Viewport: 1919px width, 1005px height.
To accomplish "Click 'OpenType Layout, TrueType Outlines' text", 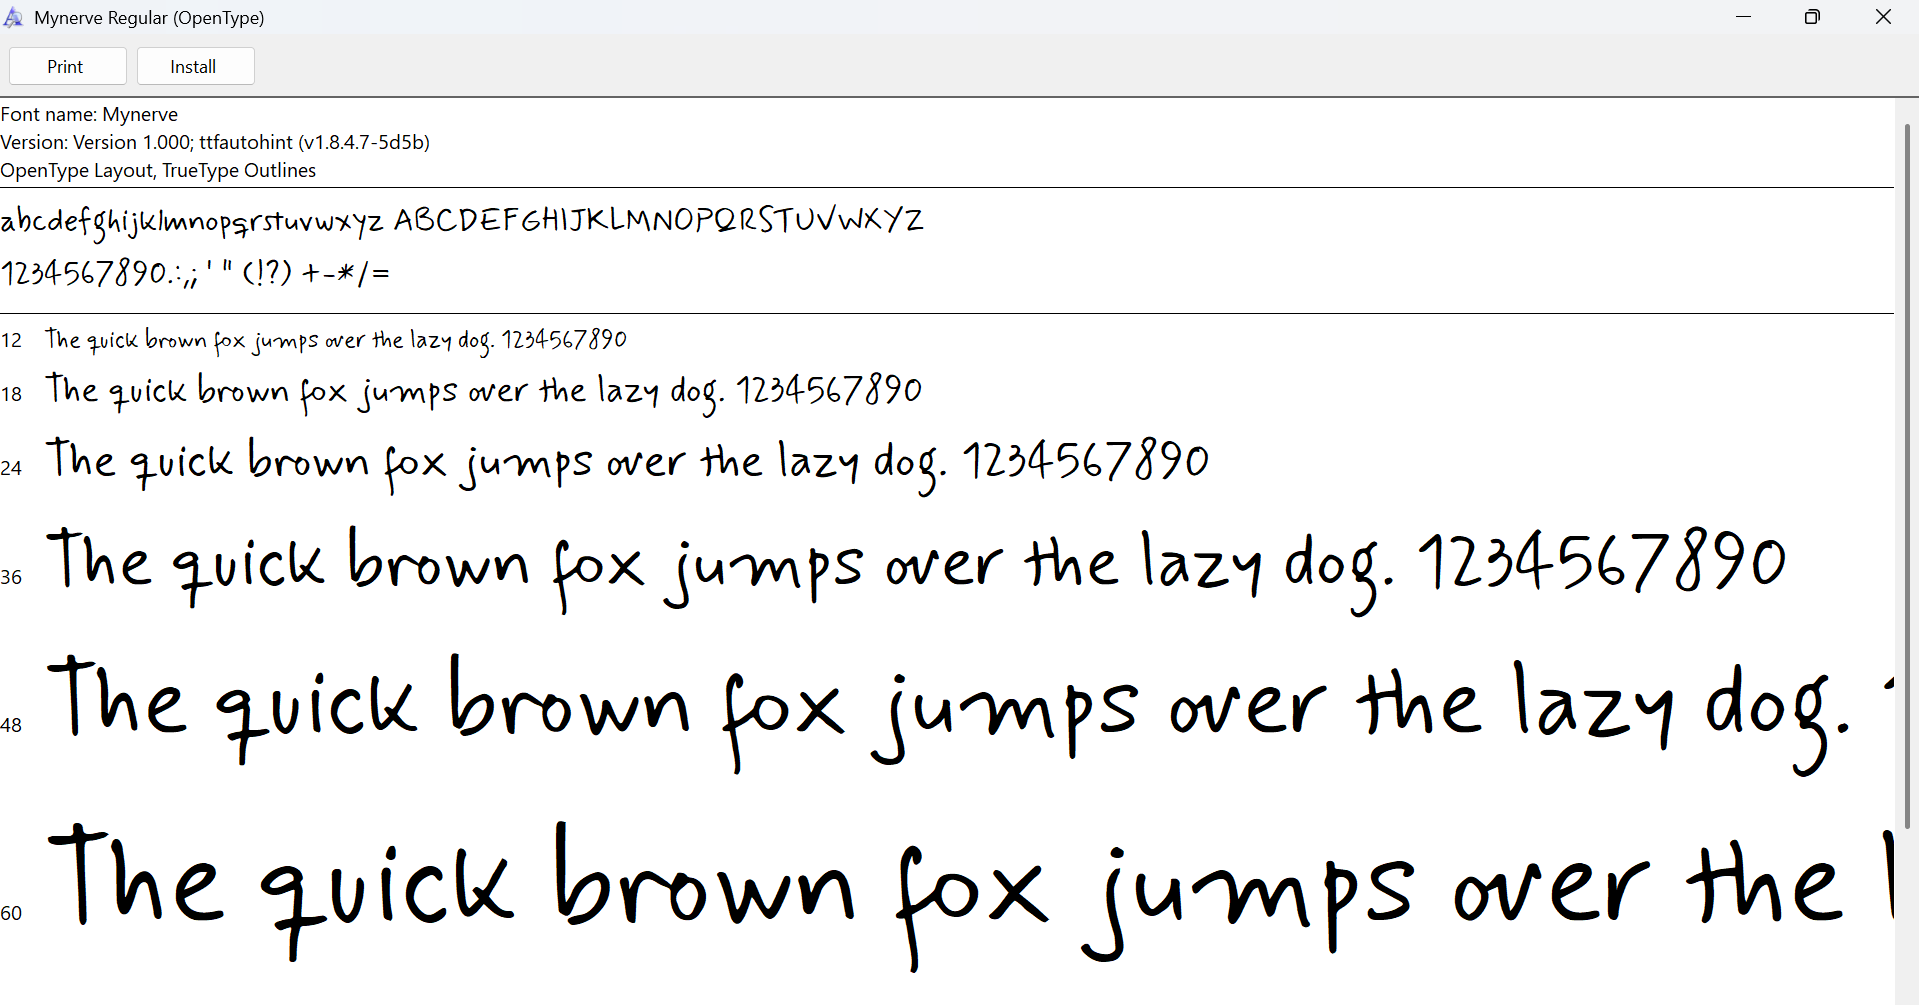I will click(x=158, y=170).
